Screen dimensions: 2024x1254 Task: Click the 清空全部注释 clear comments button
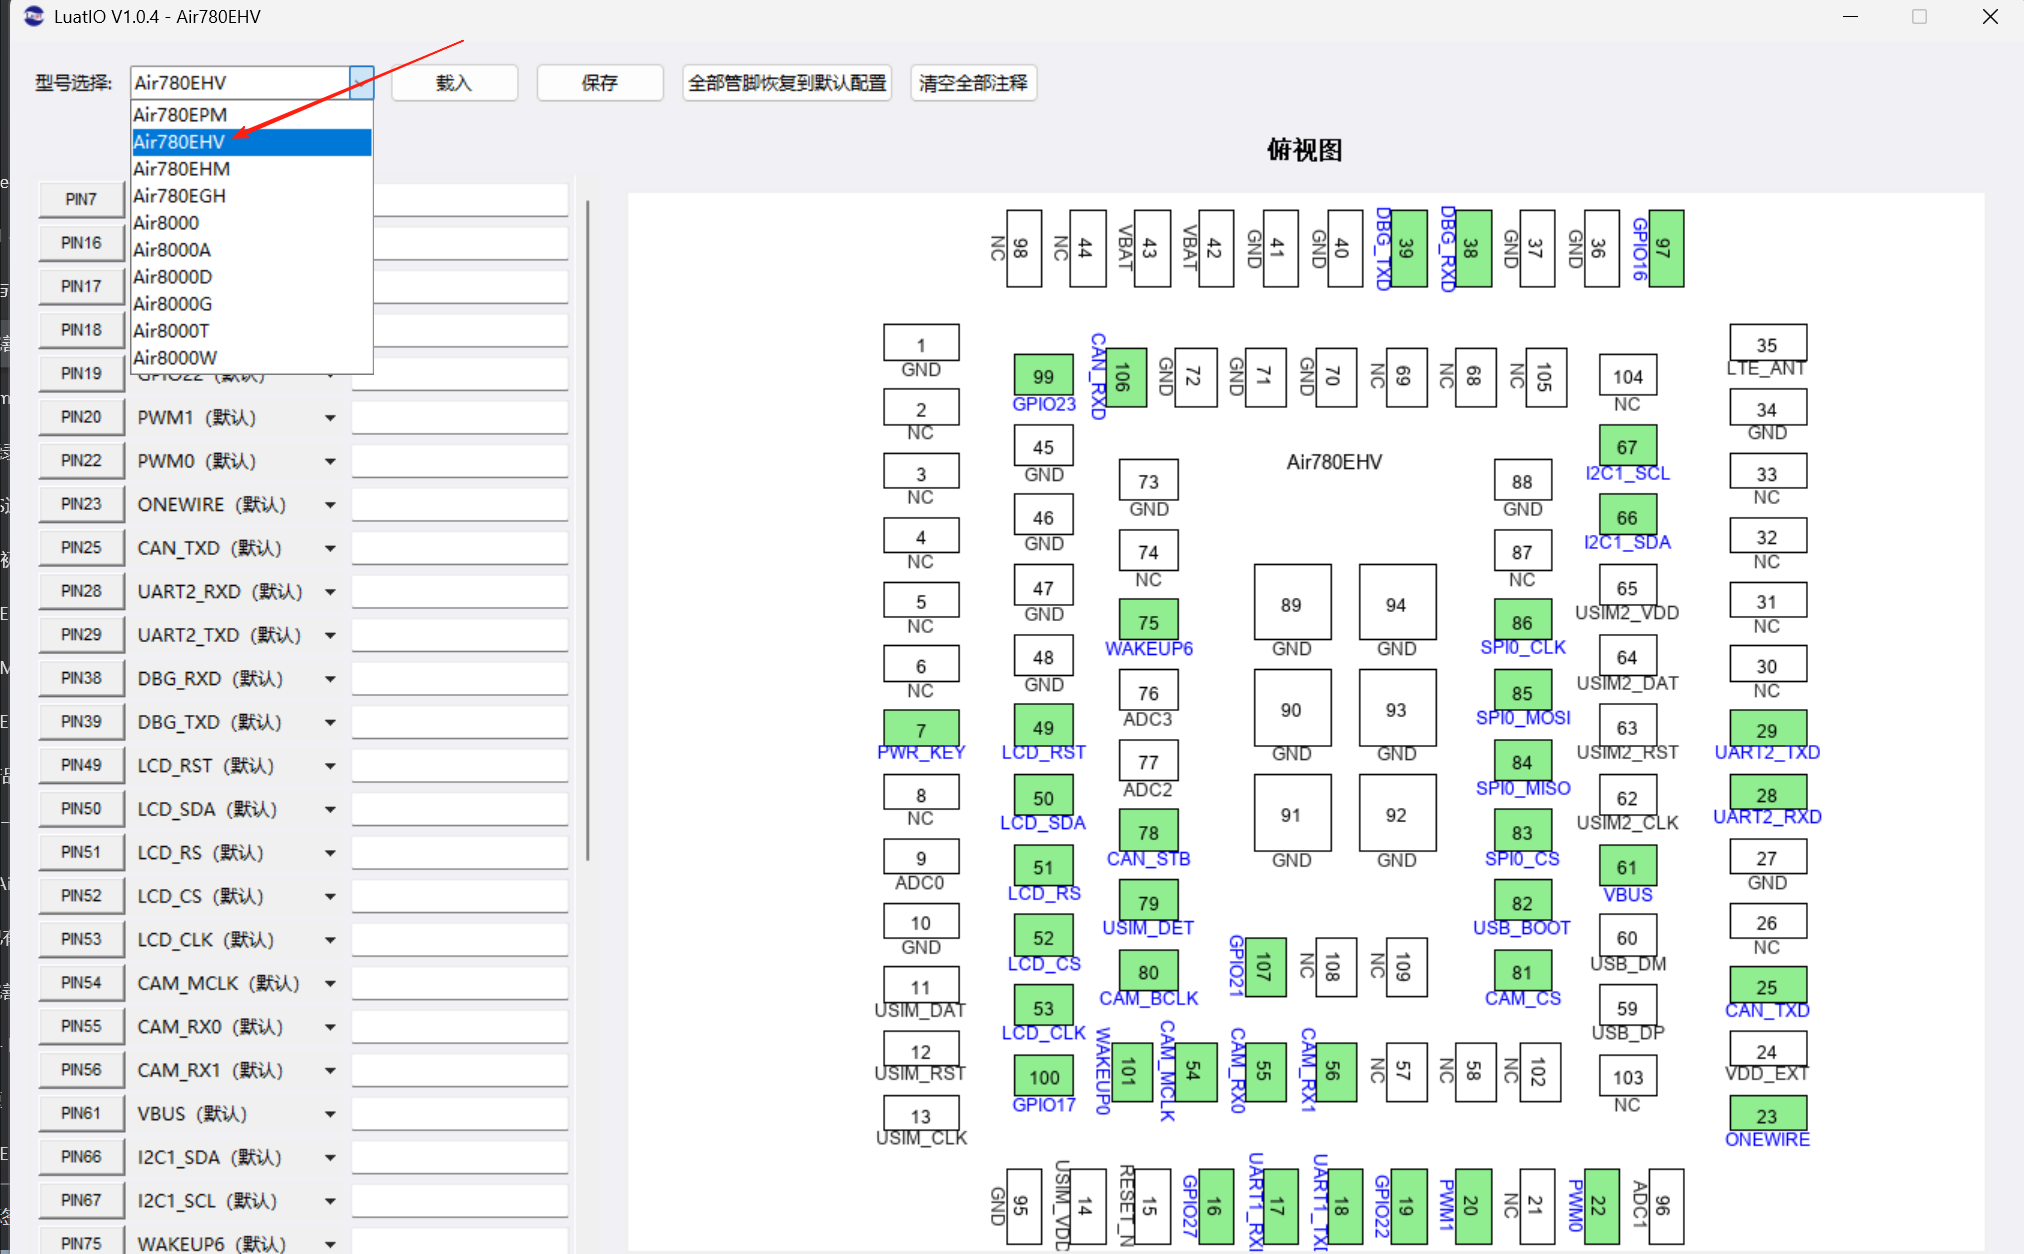(x=973, y=83)
